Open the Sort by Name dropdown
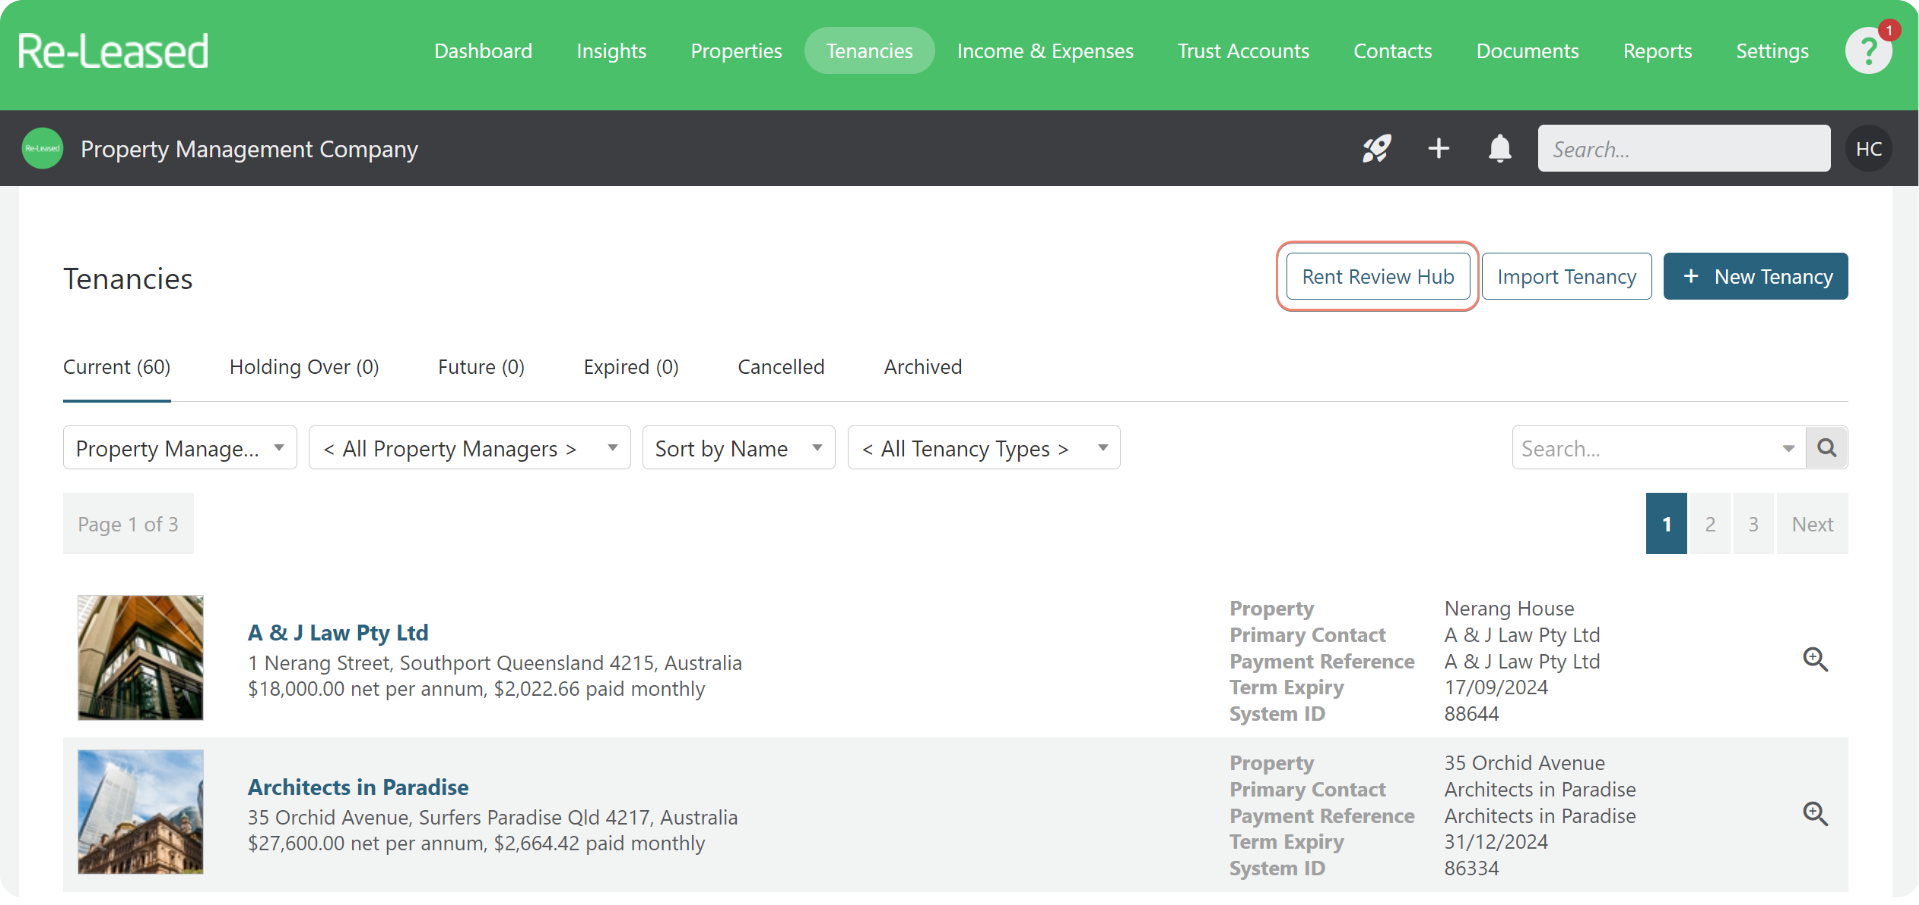 point(739,448)
